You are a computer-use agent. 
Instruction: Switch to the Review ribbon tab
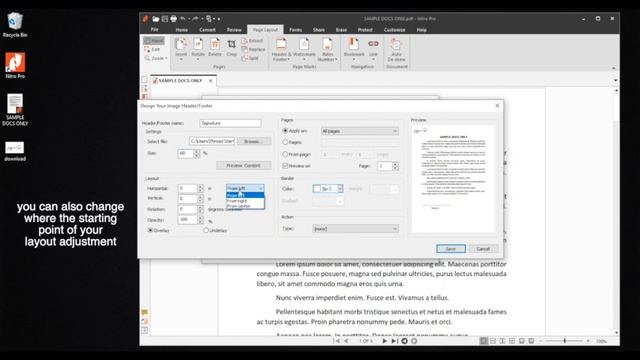[234, 30]
